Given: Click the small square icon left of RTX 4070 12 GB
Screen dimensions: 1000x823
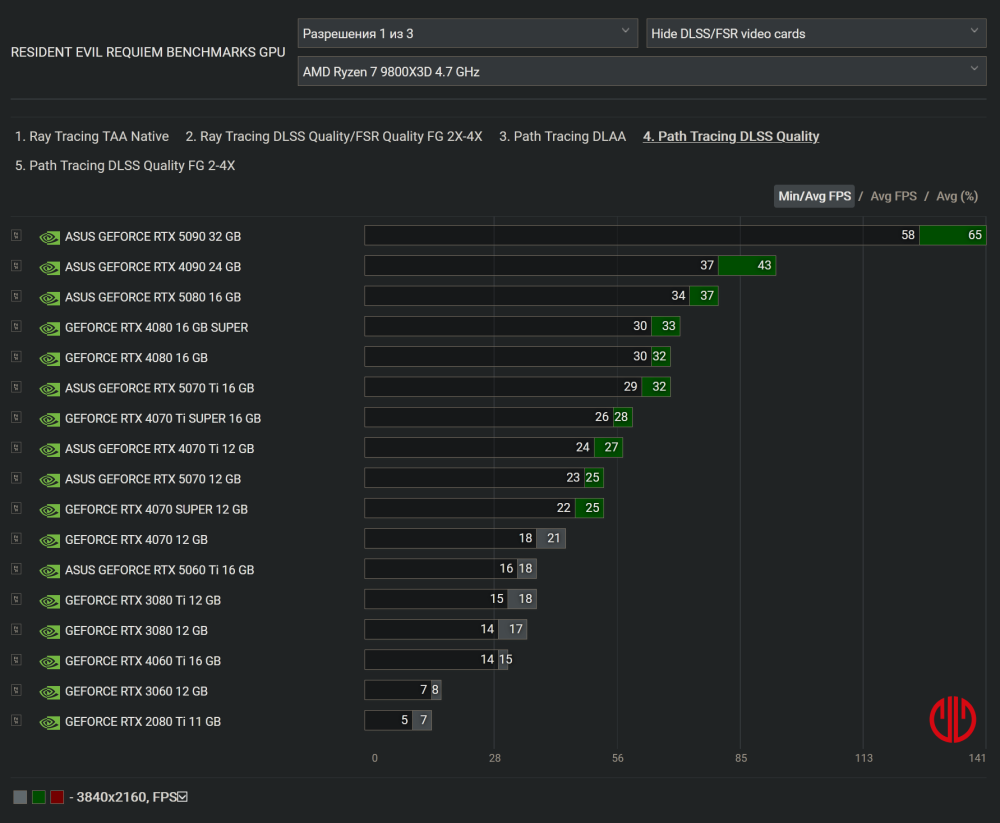Looking at the screenshot, I should 16,539.
